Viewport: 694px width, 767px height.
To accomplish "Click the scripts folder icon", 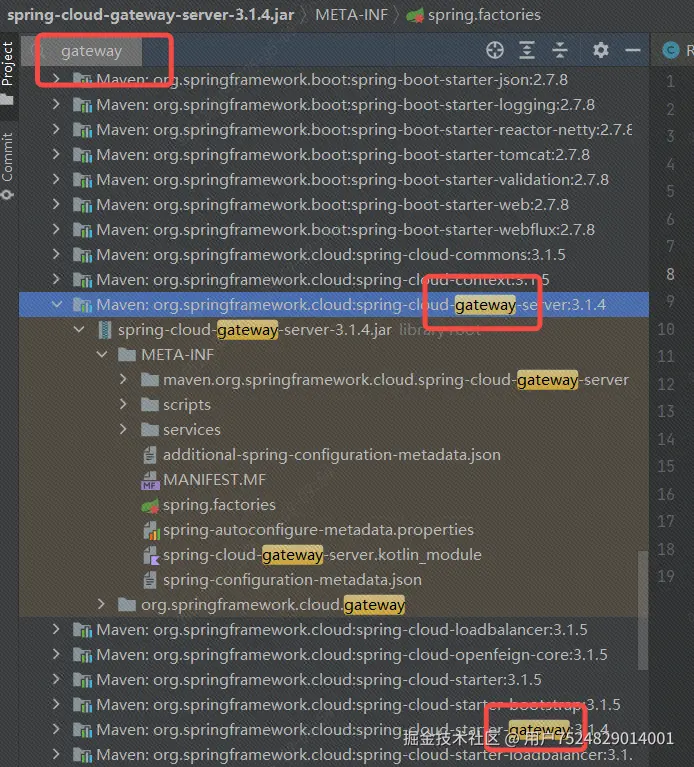I will point(150,404).
